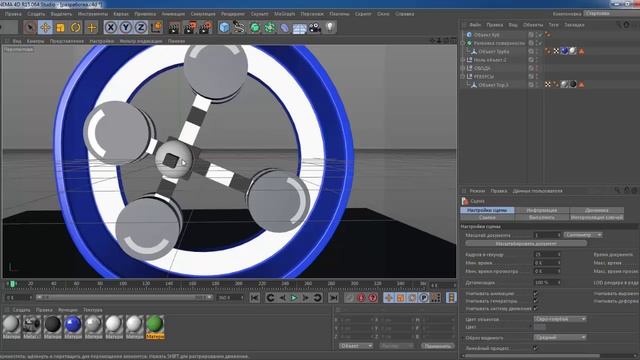The height and width of the screenshot is (360, 640).
Task: Click the timeline frame range slider
Action: click(x=124, y=298)
